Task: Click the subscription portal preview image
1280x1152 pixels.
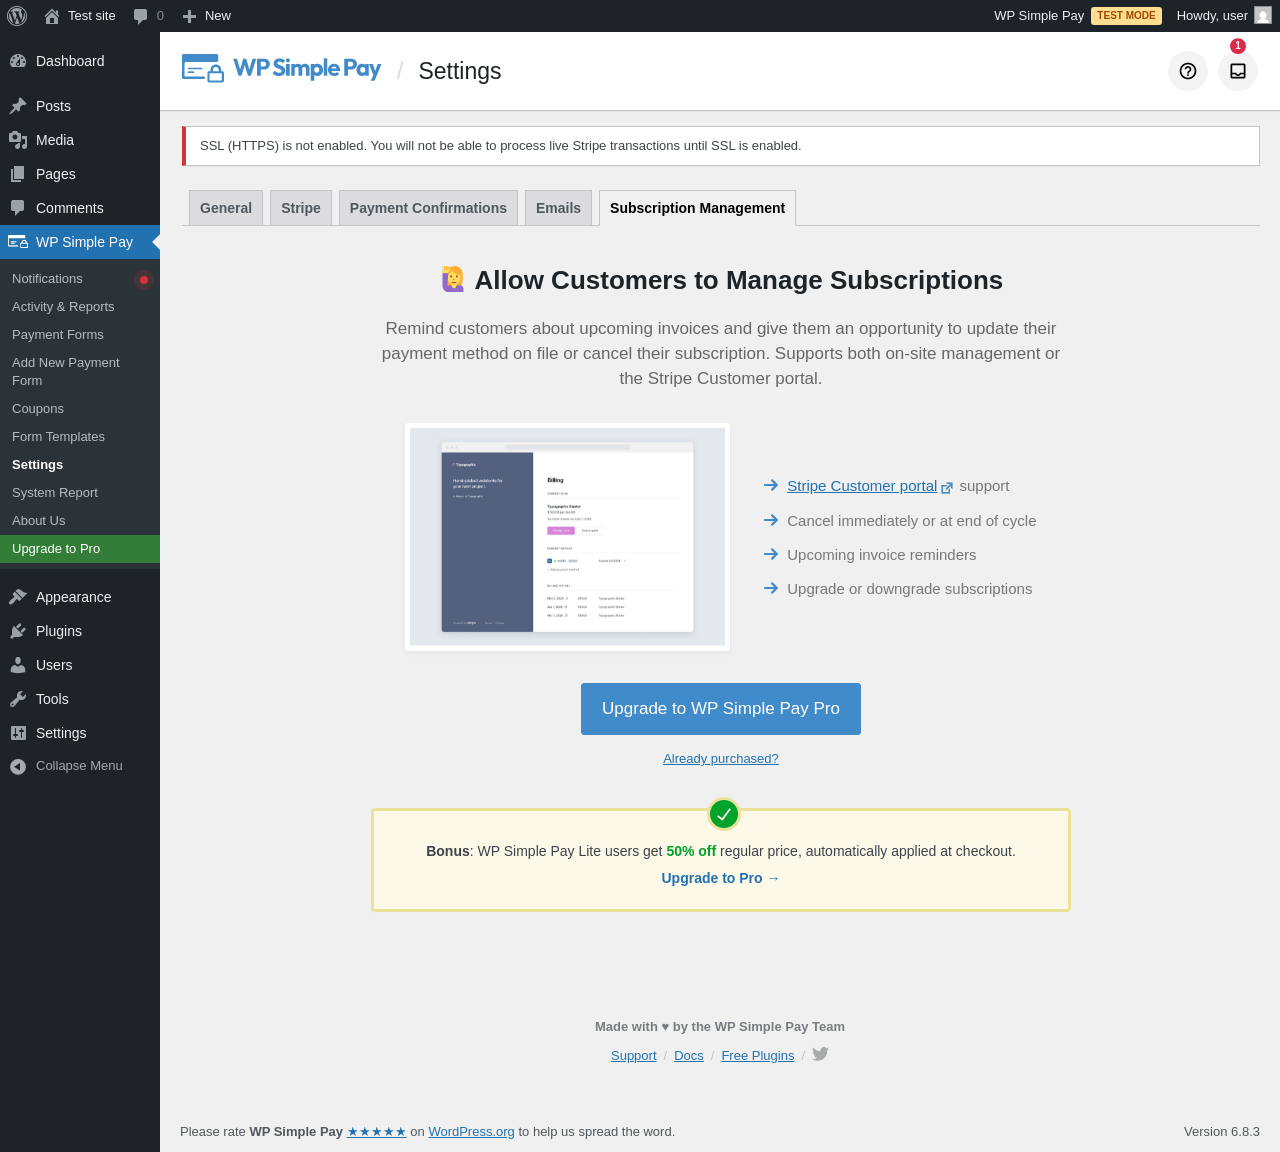Action: click(567, 537)
